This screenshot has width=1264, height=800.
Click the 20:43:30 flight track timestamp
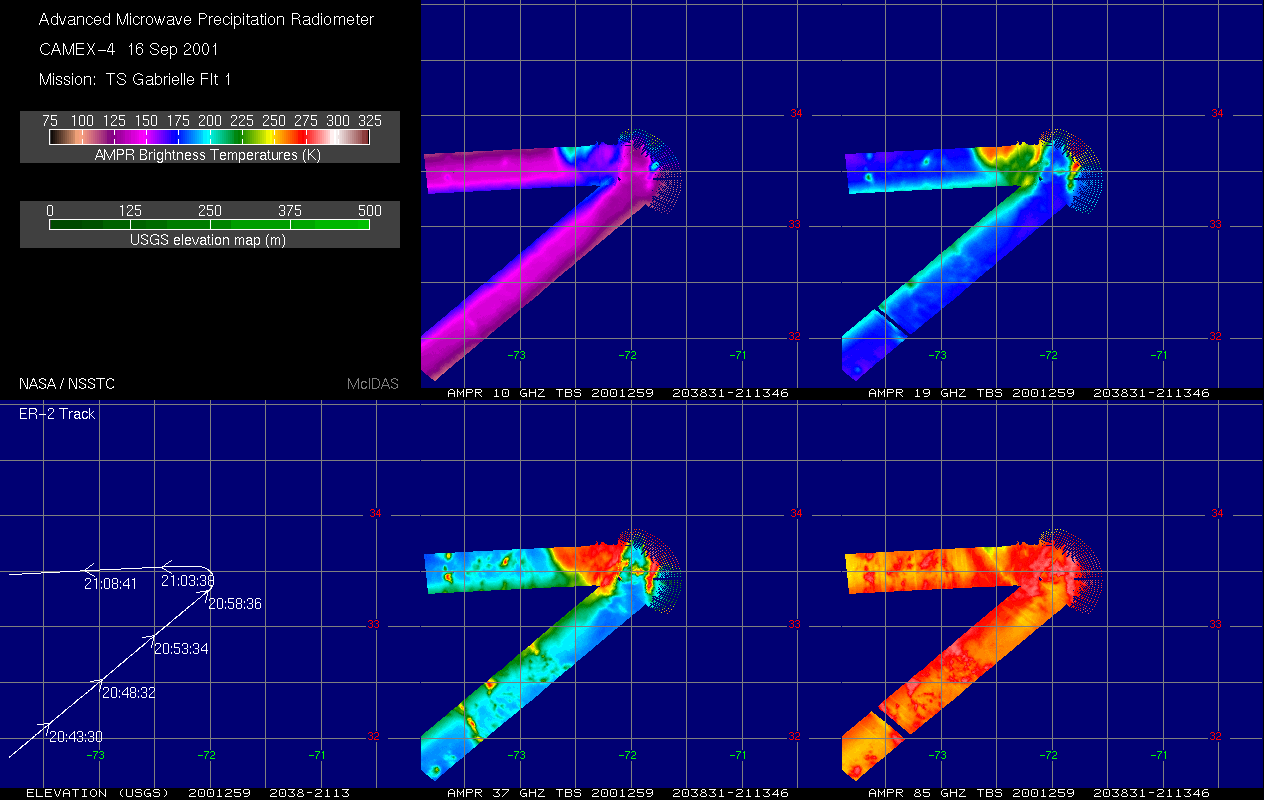[x=75, y=736]
